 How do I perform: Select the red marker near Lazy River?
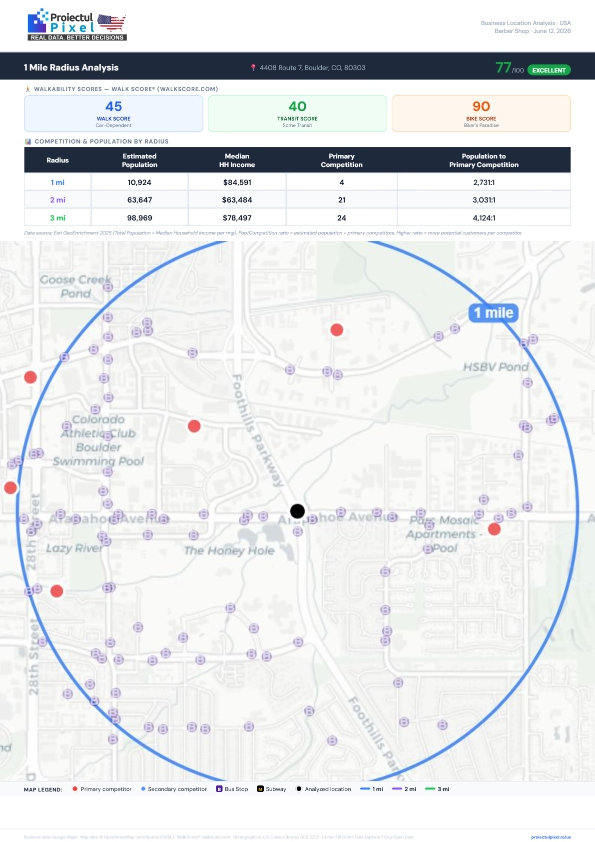coord(56,591)
